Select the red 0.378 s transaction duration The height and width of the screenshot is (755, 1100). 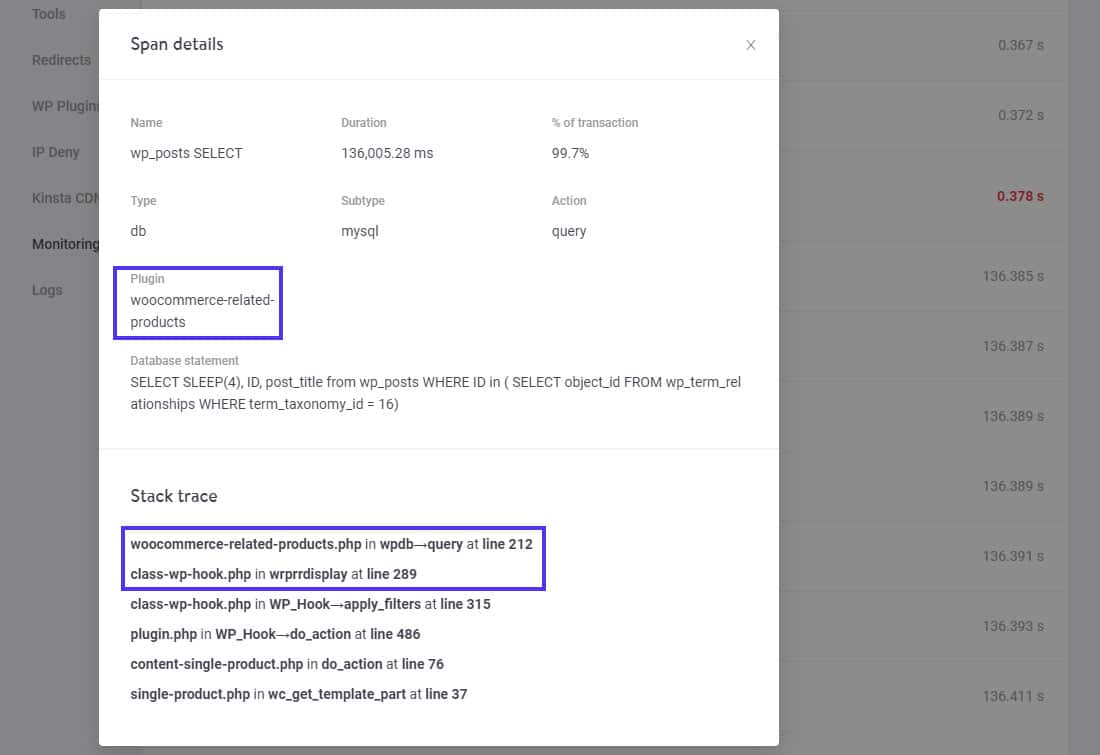coord(1019,196)
